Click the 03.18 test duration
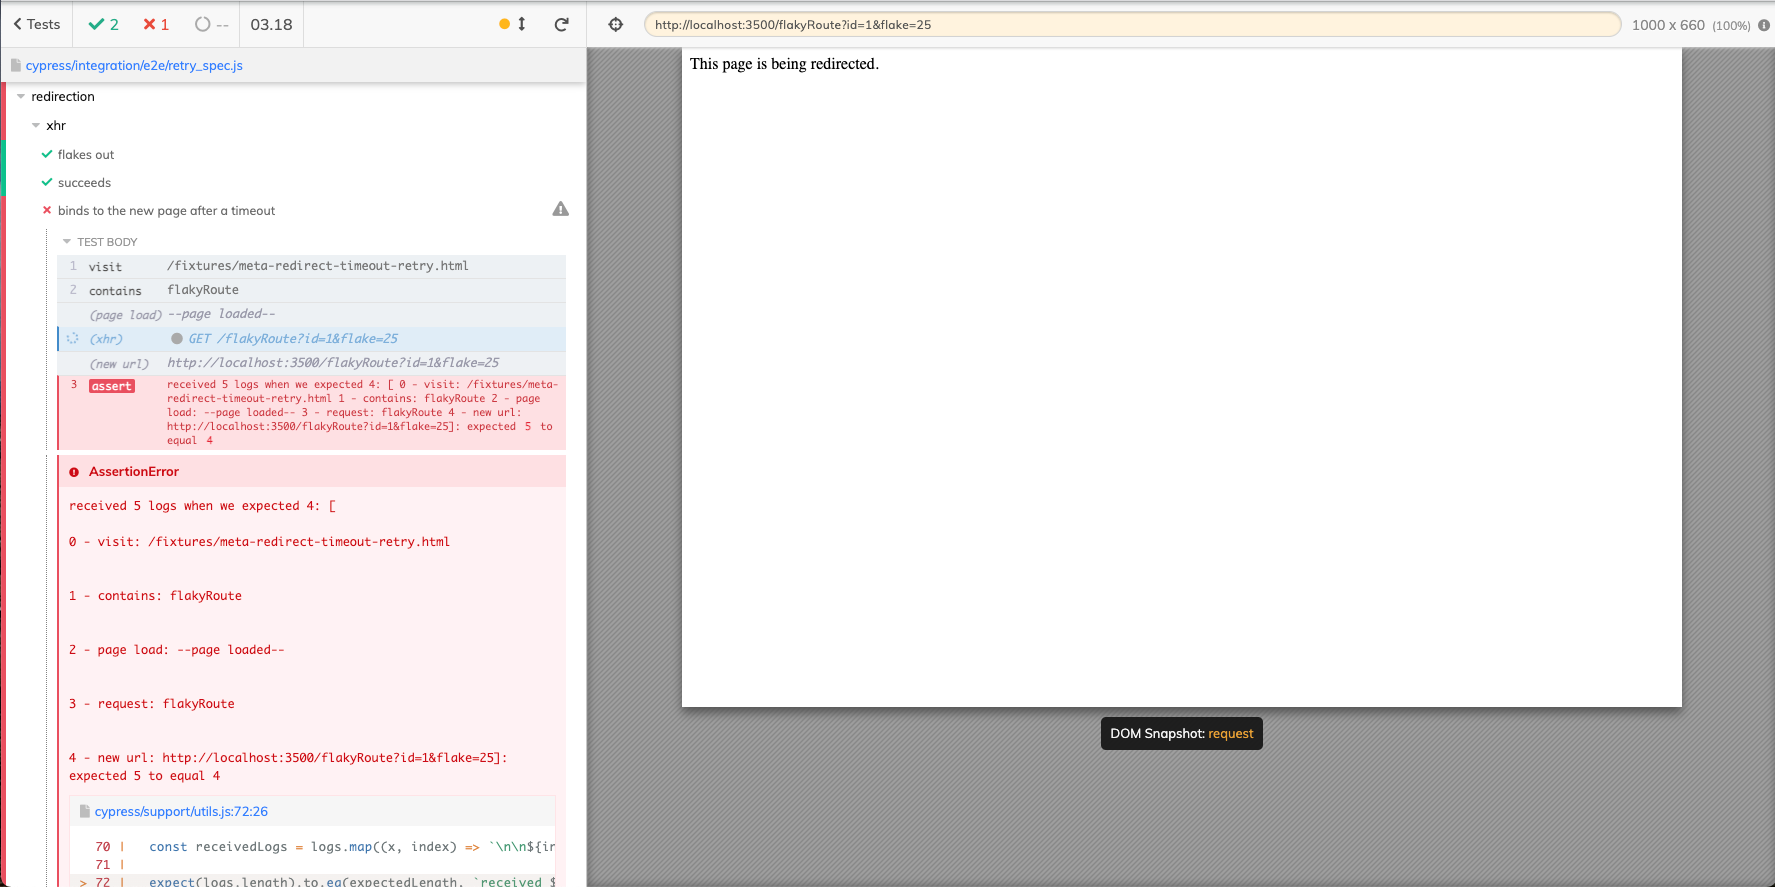This screenshot has width=1775, height=887. (271, 24)
